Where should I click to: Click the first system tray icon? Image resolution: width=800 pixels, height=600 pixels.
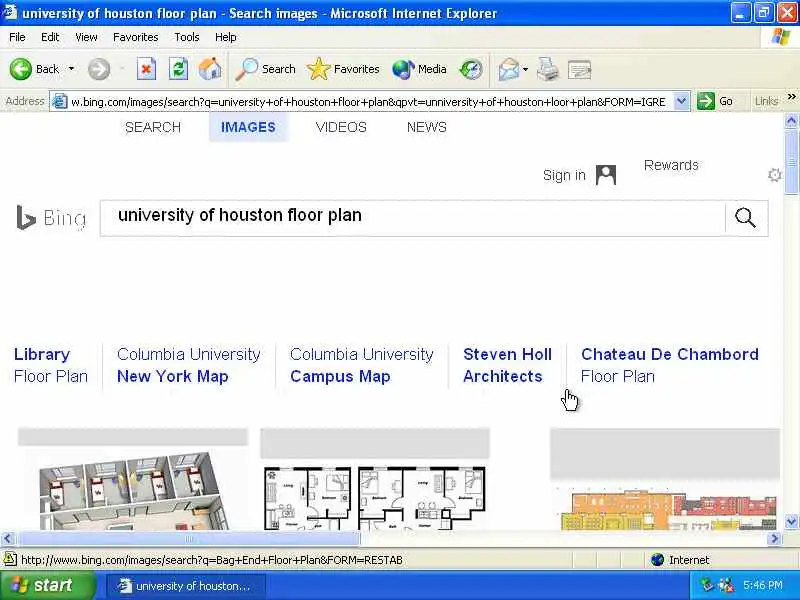point(707,585)
